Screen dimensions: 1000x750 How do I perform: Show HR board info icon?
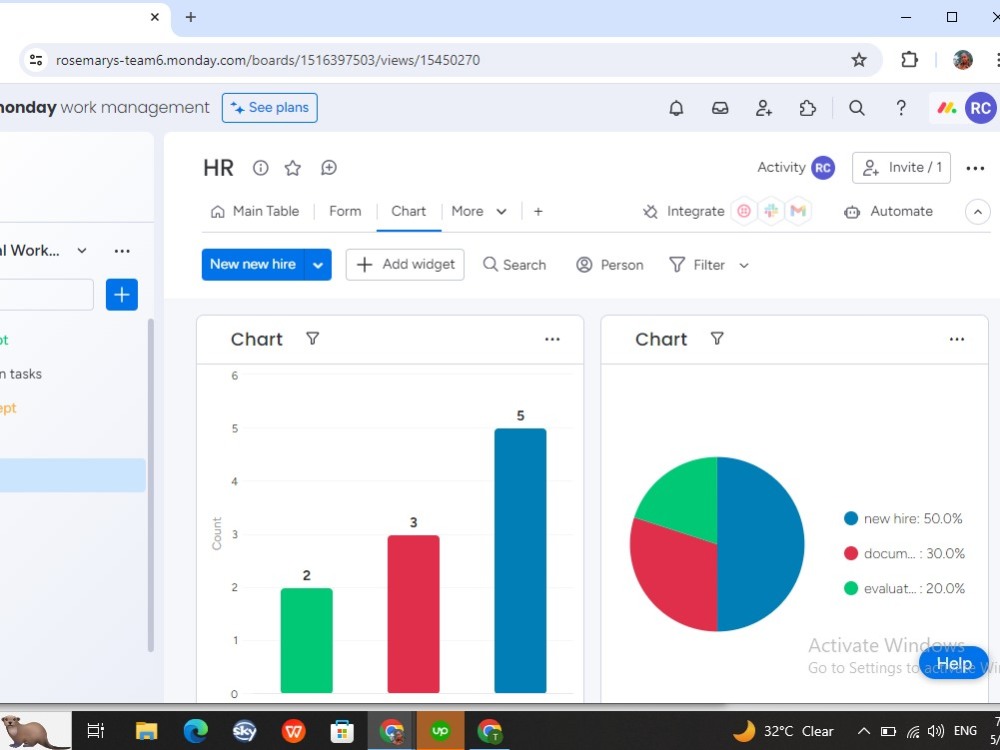tap(260, 168)
